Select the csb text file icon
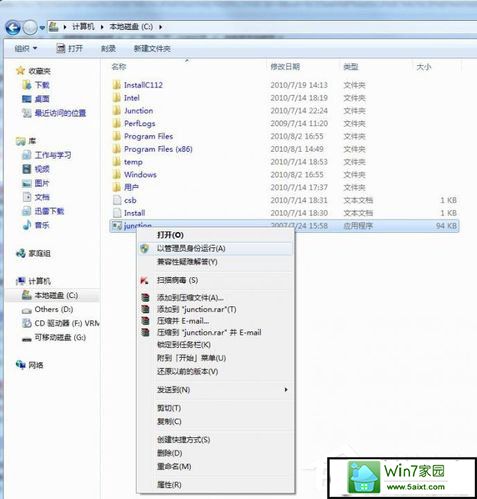The width and height of the screenshot is (477, 499). [117, 200]
